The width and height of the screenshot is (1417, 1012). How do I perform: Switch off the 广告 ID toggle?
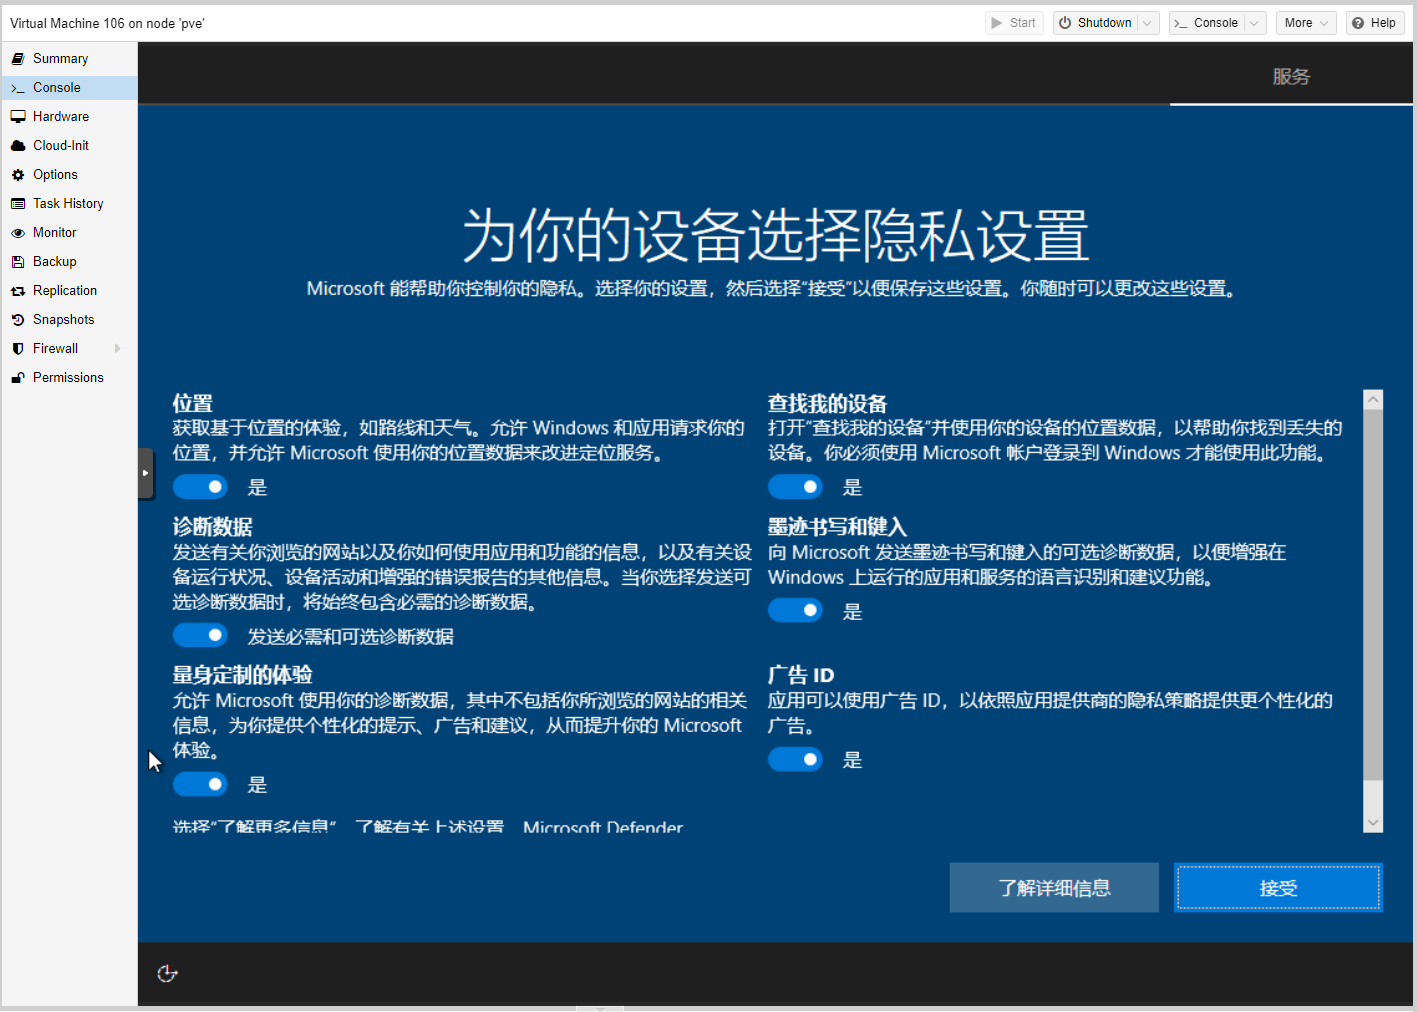[x=795, y=760]
